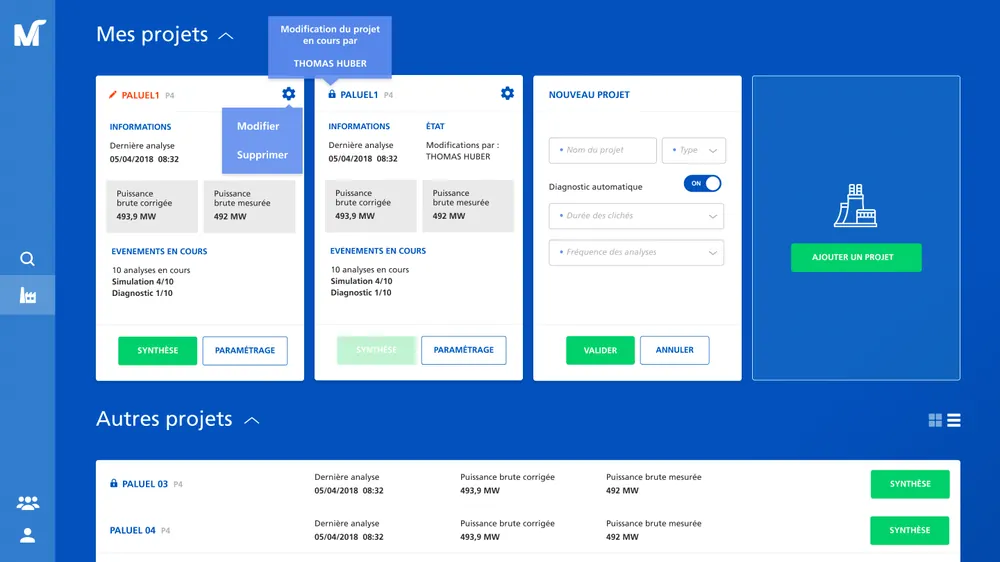The width and height of the screenshot is (1000, 562).
Task: Click 'Diagnostic 1/10' on the locked card
Action: (x=361, y=292)
